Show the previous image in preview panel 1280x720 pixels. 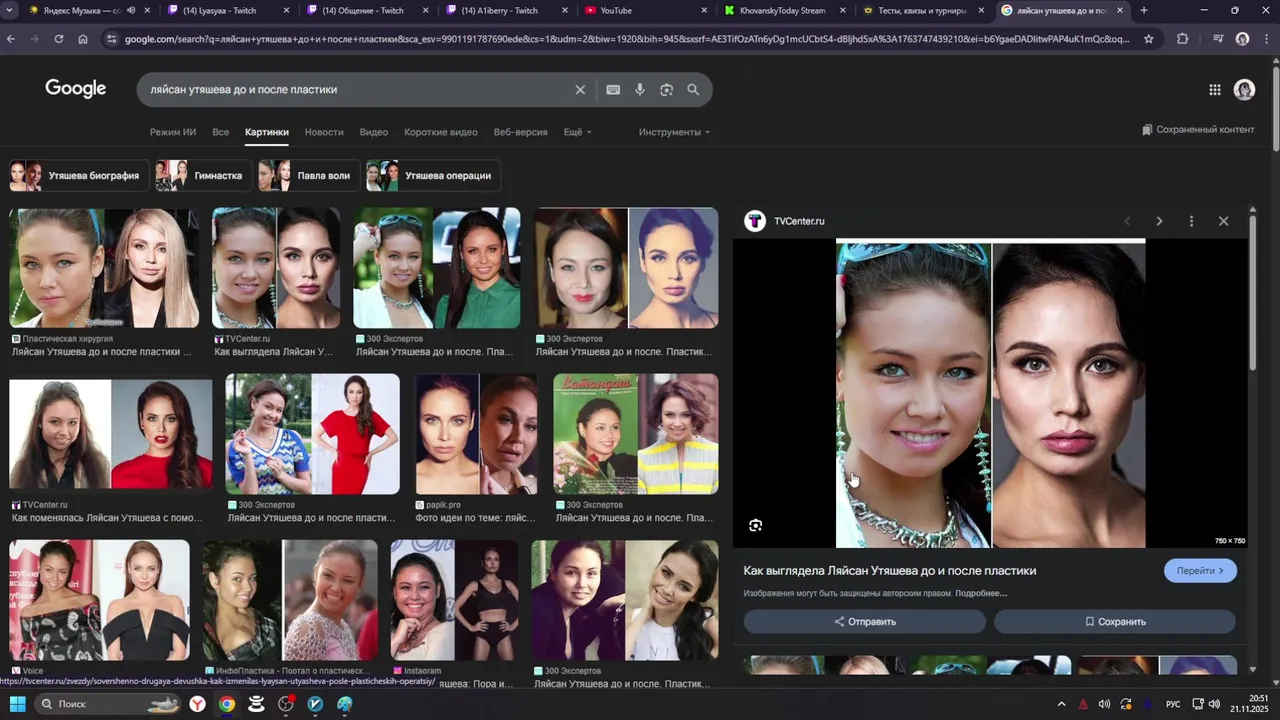(1127, 221)
